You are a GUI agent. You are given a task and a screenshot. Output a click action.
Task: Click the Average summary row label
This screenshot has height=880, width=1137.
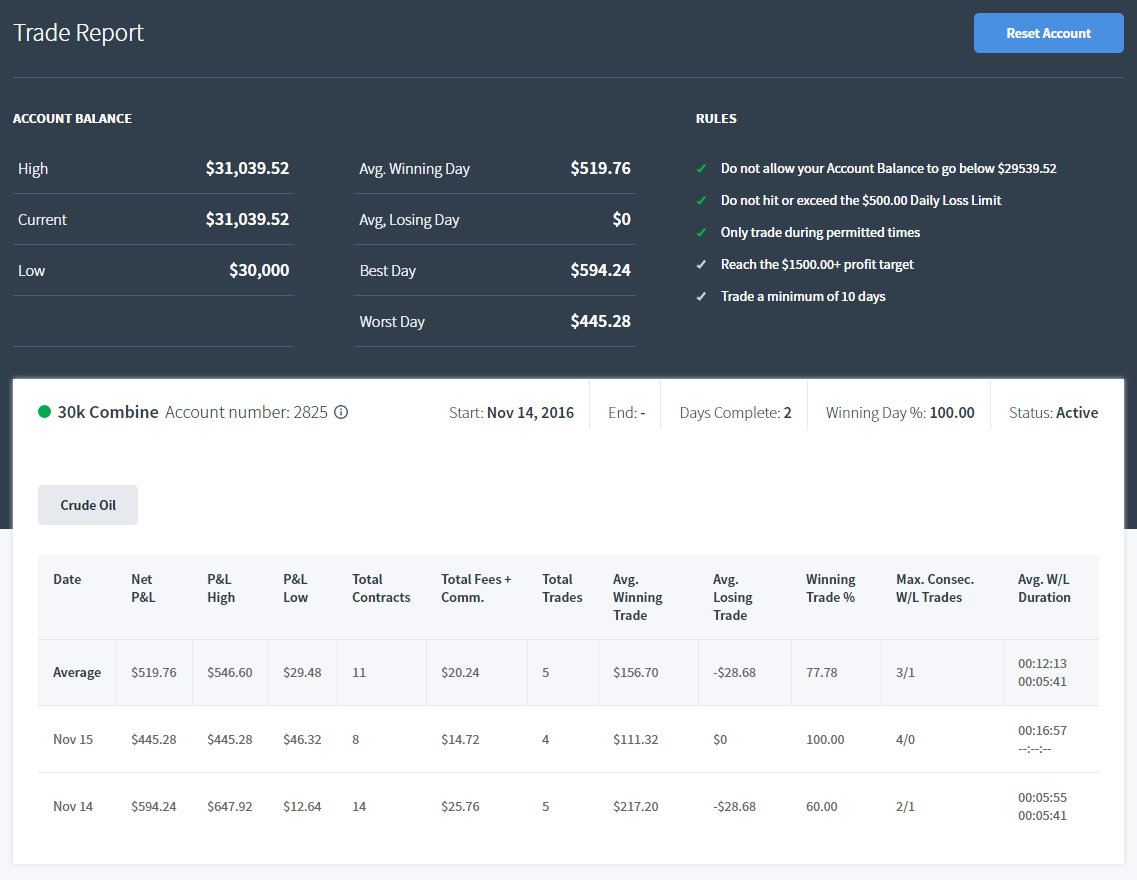coord(77,673)
